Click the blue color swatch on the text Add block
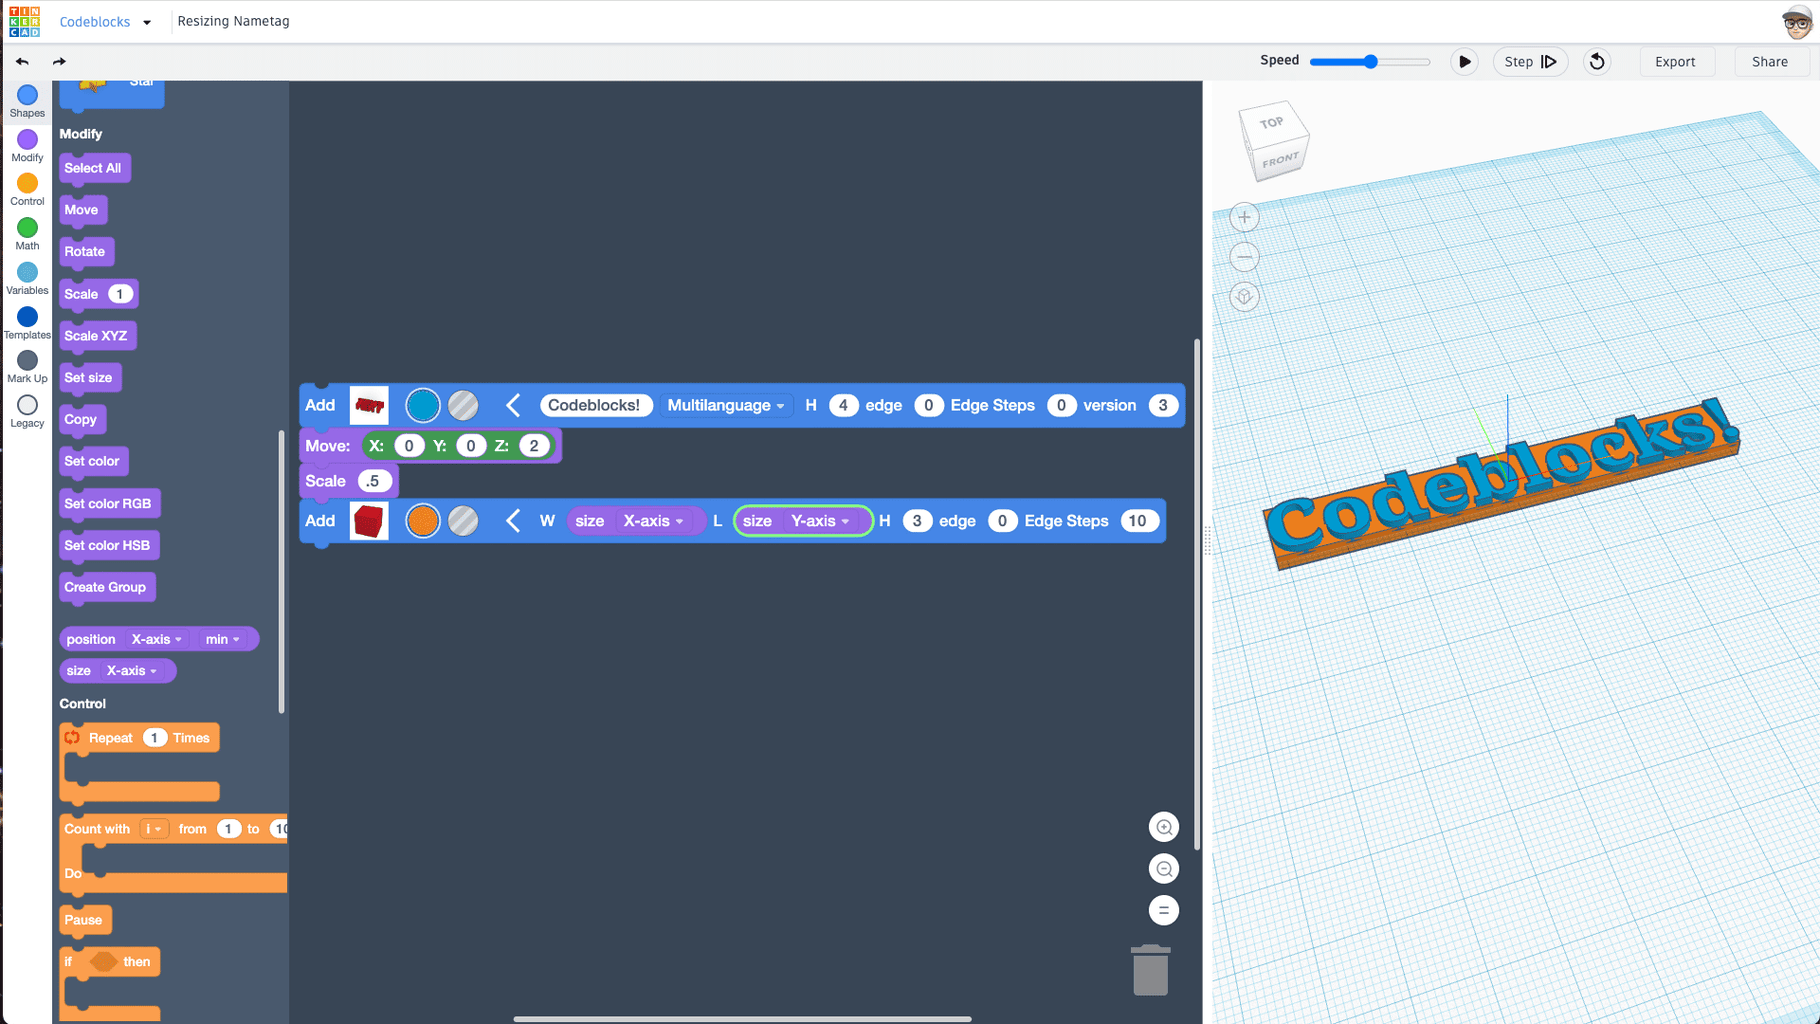Viewport: 1820px width, 1024px height. point(423,405)
